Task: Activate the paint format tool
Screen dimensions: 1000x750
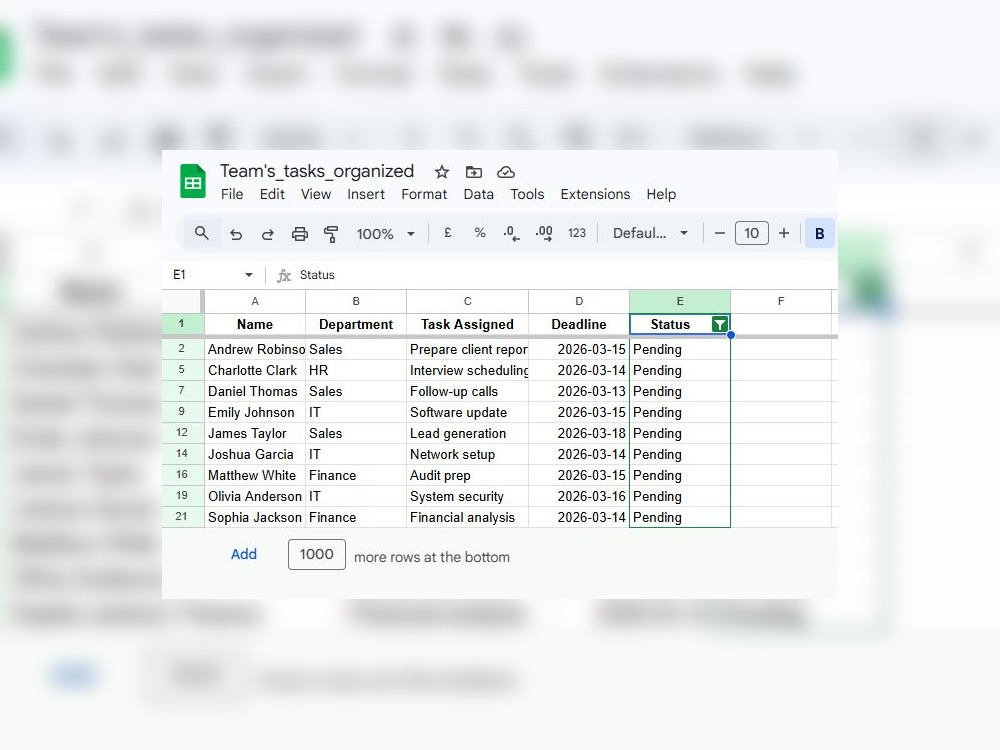Action: (331, 234)
